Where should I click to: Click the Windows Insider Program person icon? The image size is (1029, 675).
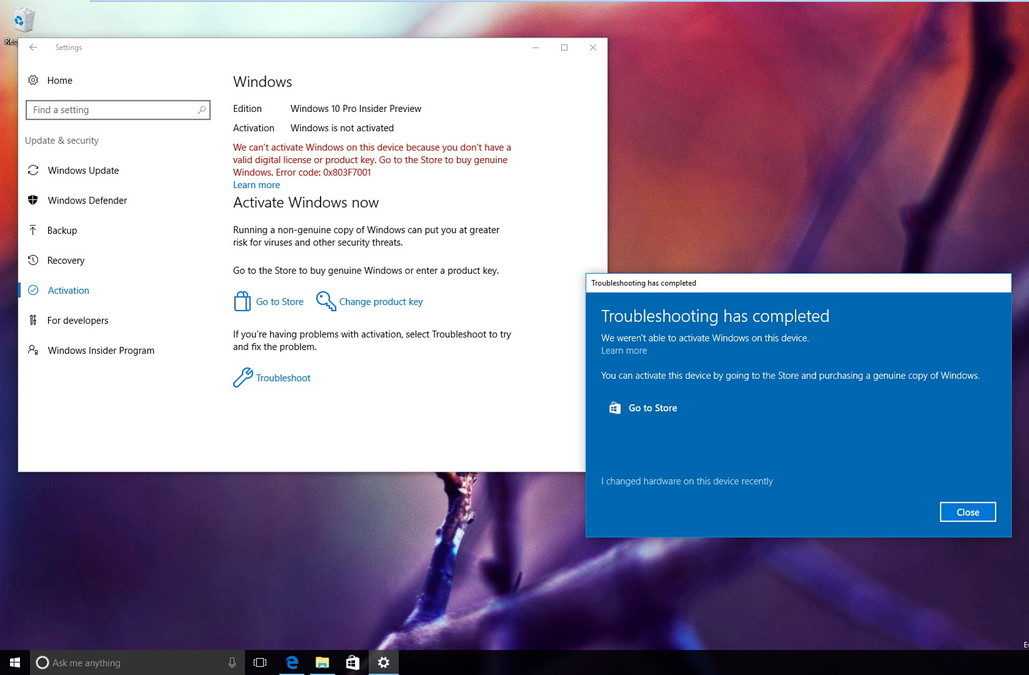coord(33,350)
